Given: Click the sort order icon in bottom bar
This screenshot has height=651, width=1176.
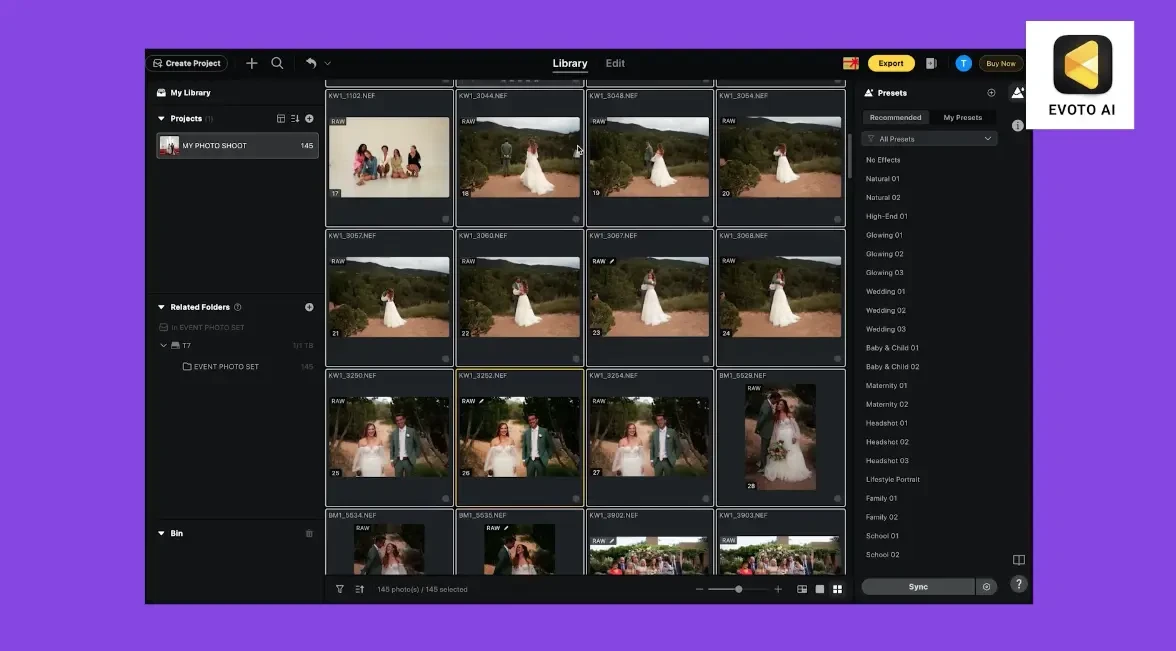Looking at the screenshot, I should (x=360, y=589).
